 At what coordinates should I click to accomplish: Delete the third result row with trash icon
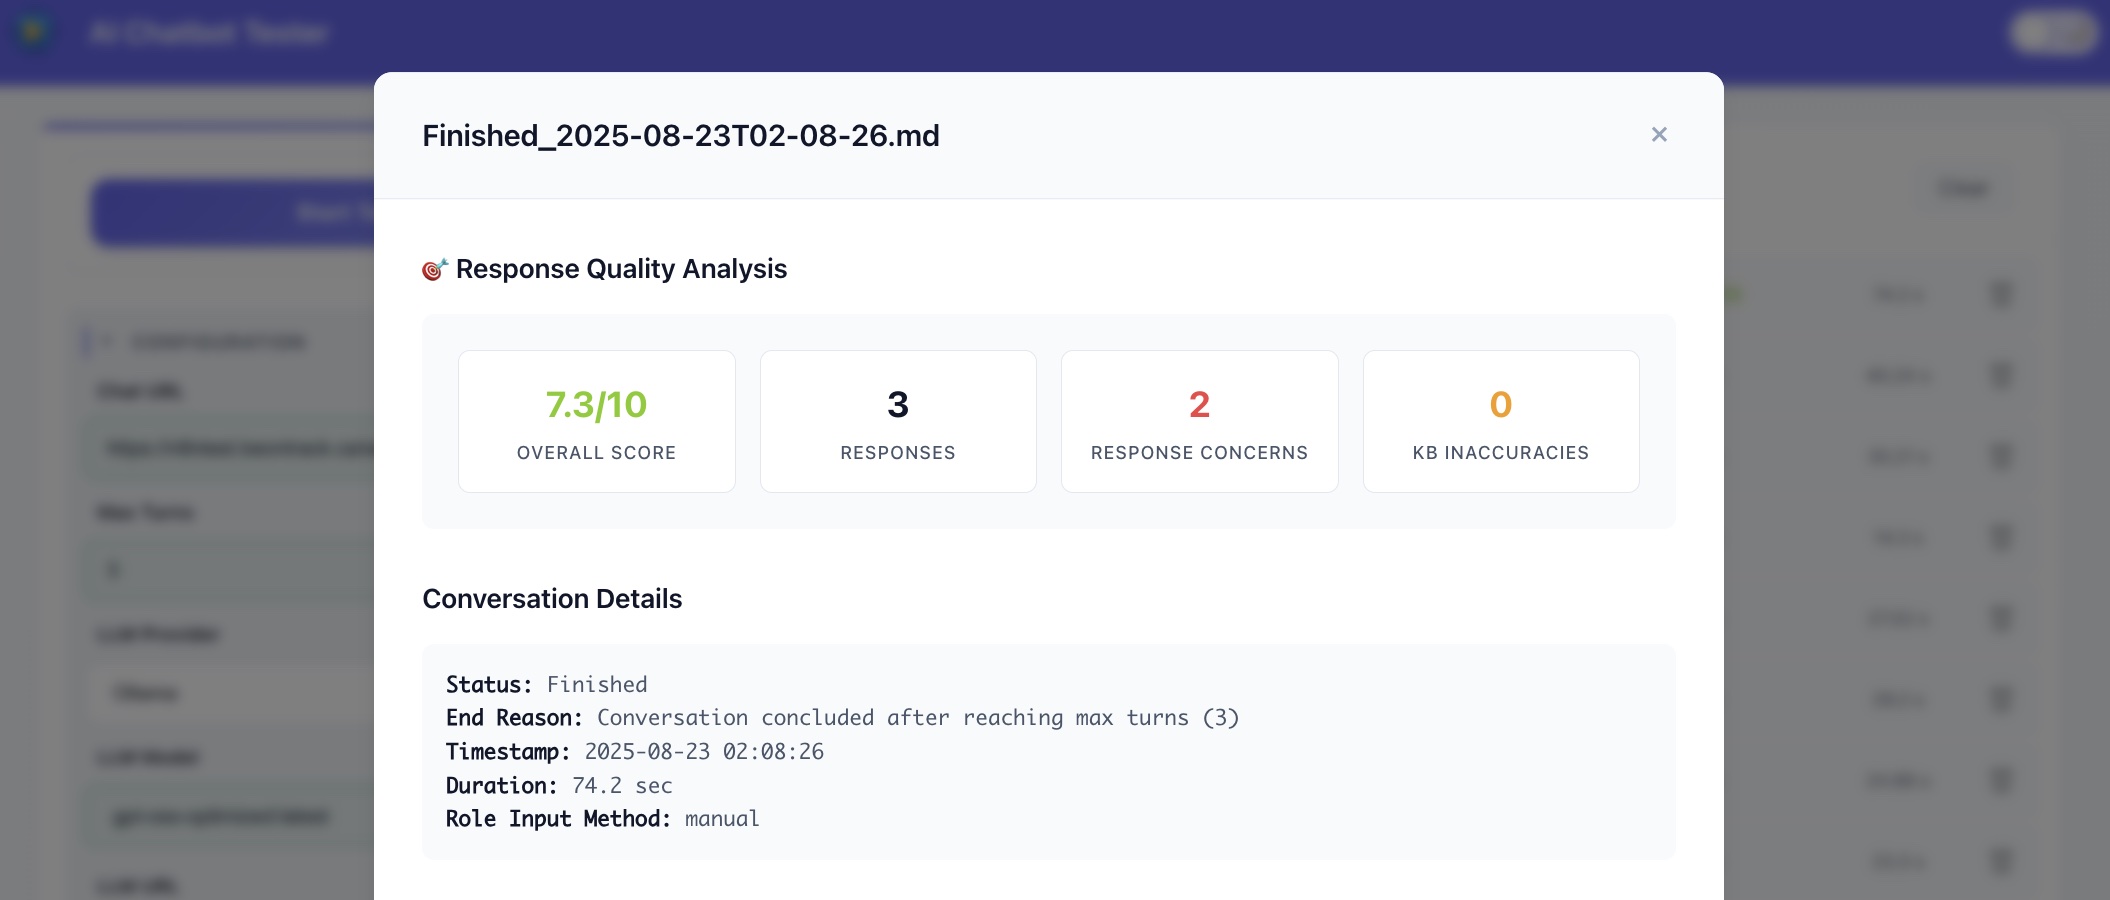(2001, 456)
